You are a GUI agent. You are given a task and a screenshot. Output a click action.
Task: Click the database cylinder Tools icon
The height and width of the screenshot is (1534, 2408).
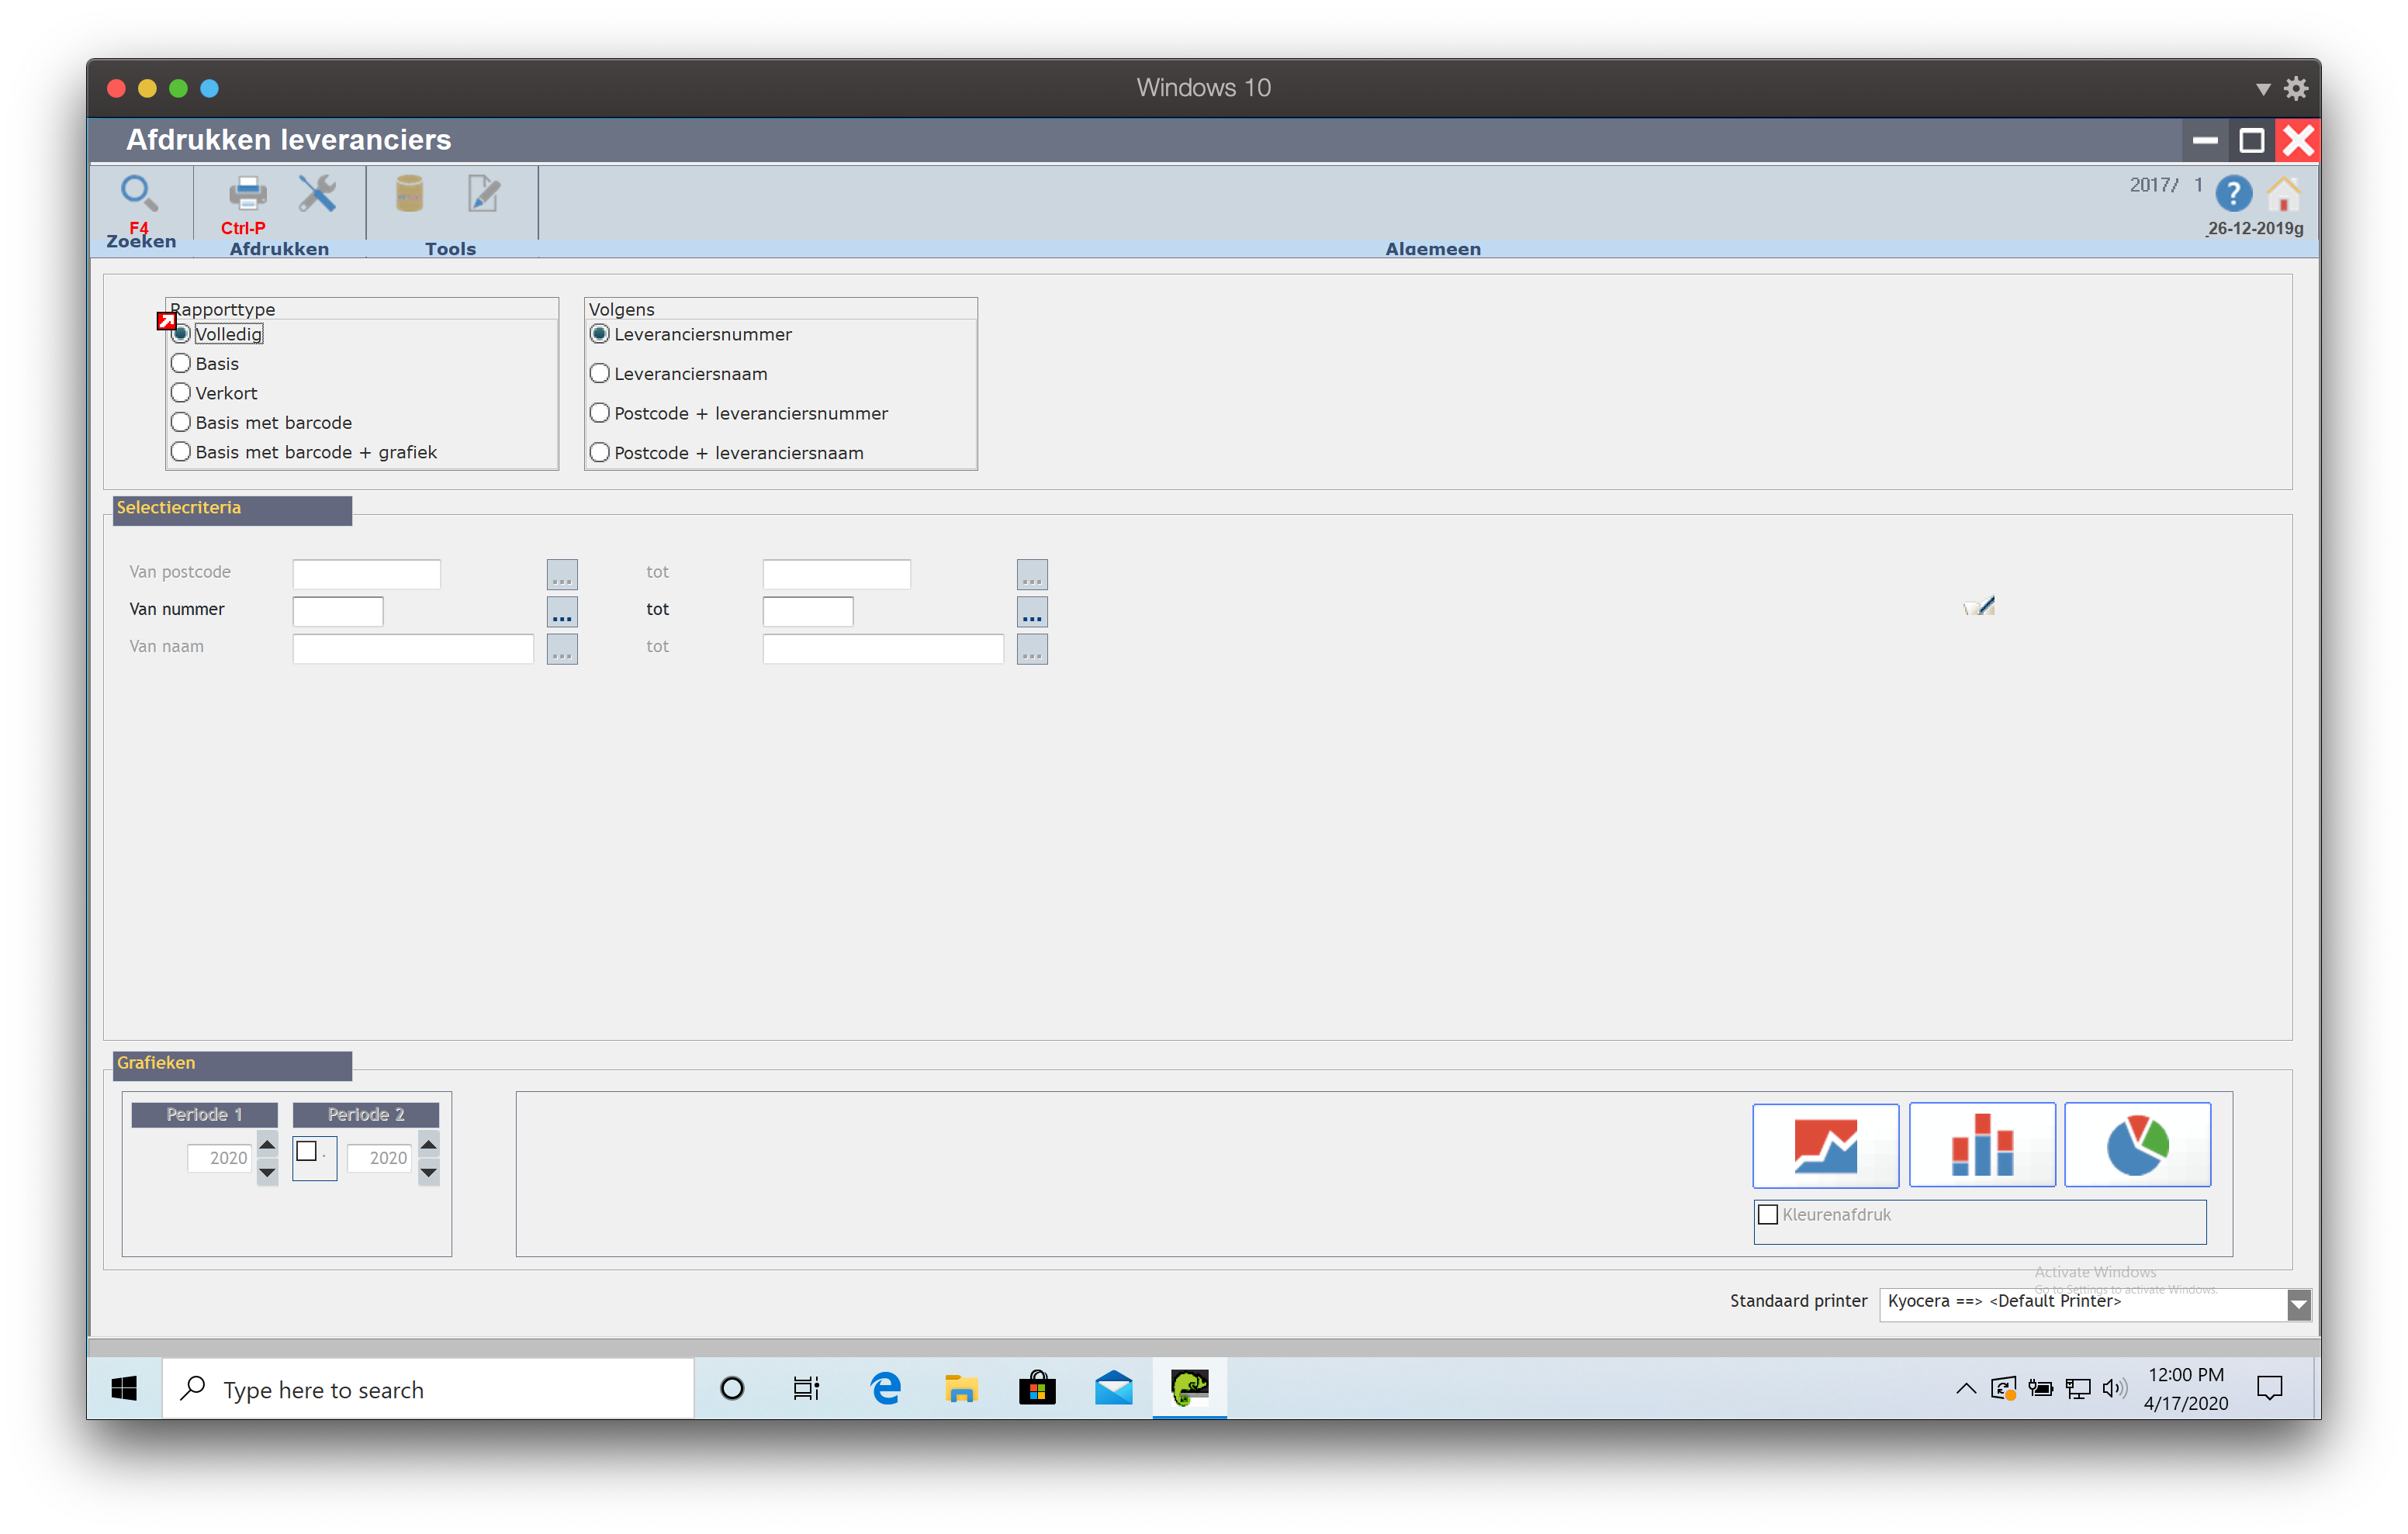409,193
